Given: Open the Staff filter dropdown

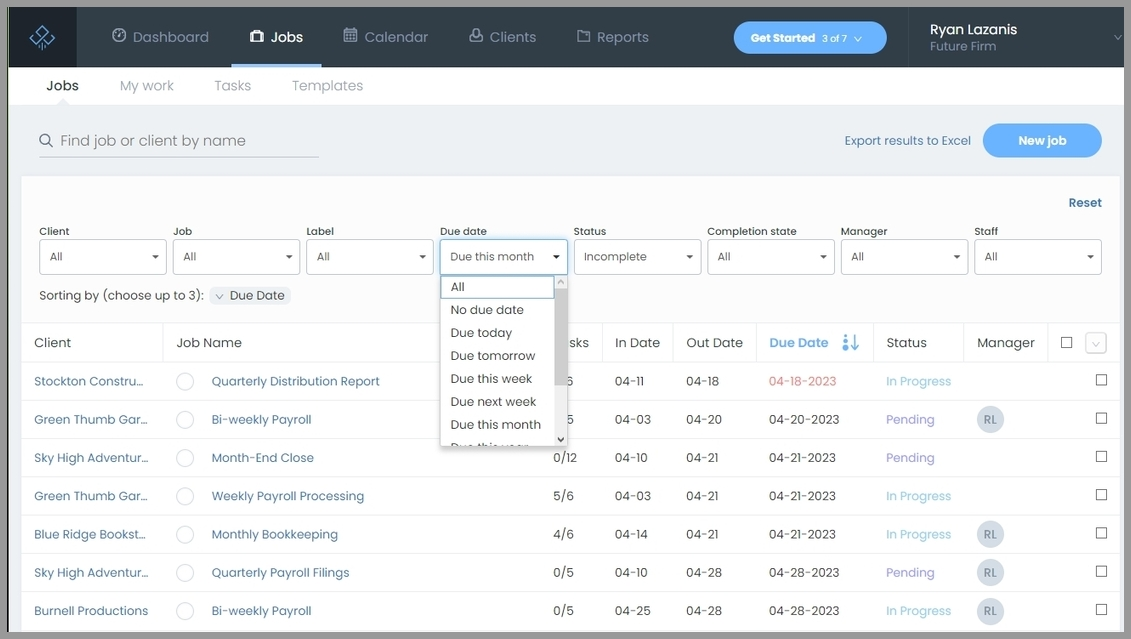Looking at the screenshot, I should click(x=1037, y=257).
